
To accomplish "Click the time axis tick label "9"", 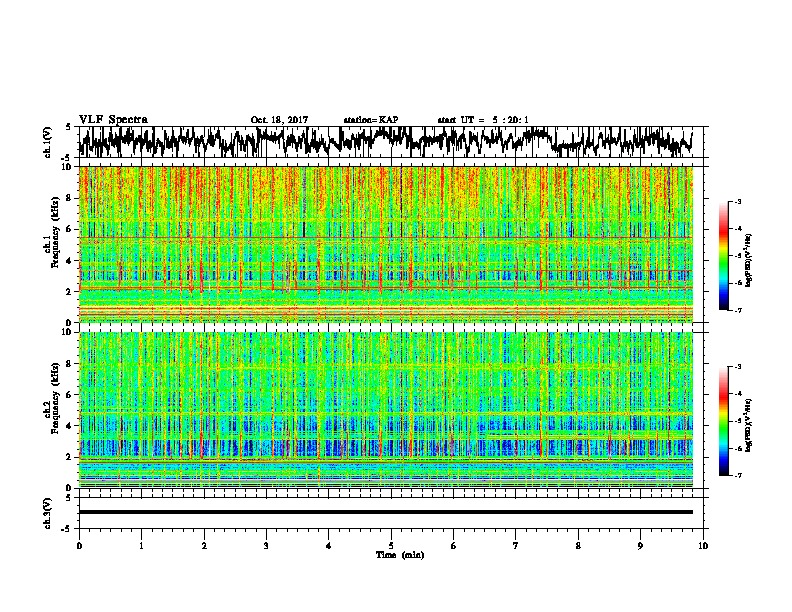I will tap(640, 546).
